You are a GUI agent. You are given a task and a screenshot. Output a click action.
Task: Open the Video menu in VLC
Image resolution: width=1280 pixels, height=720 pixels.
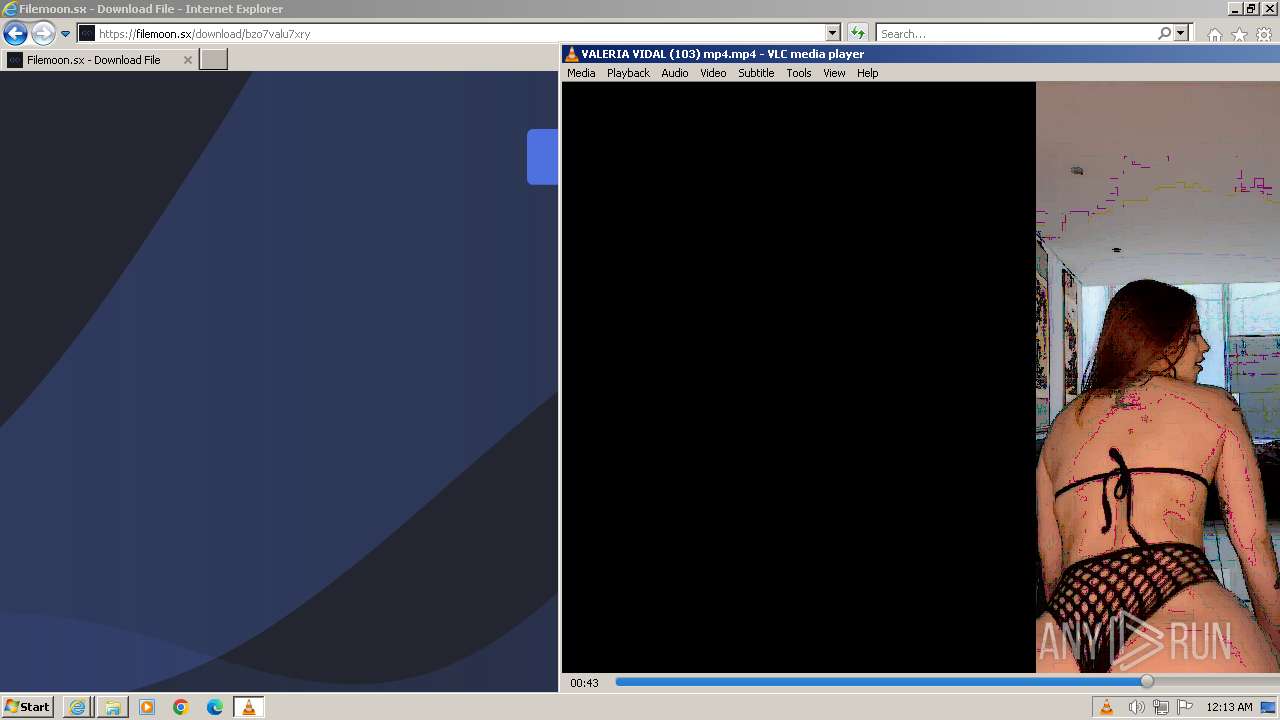point(713,73)
